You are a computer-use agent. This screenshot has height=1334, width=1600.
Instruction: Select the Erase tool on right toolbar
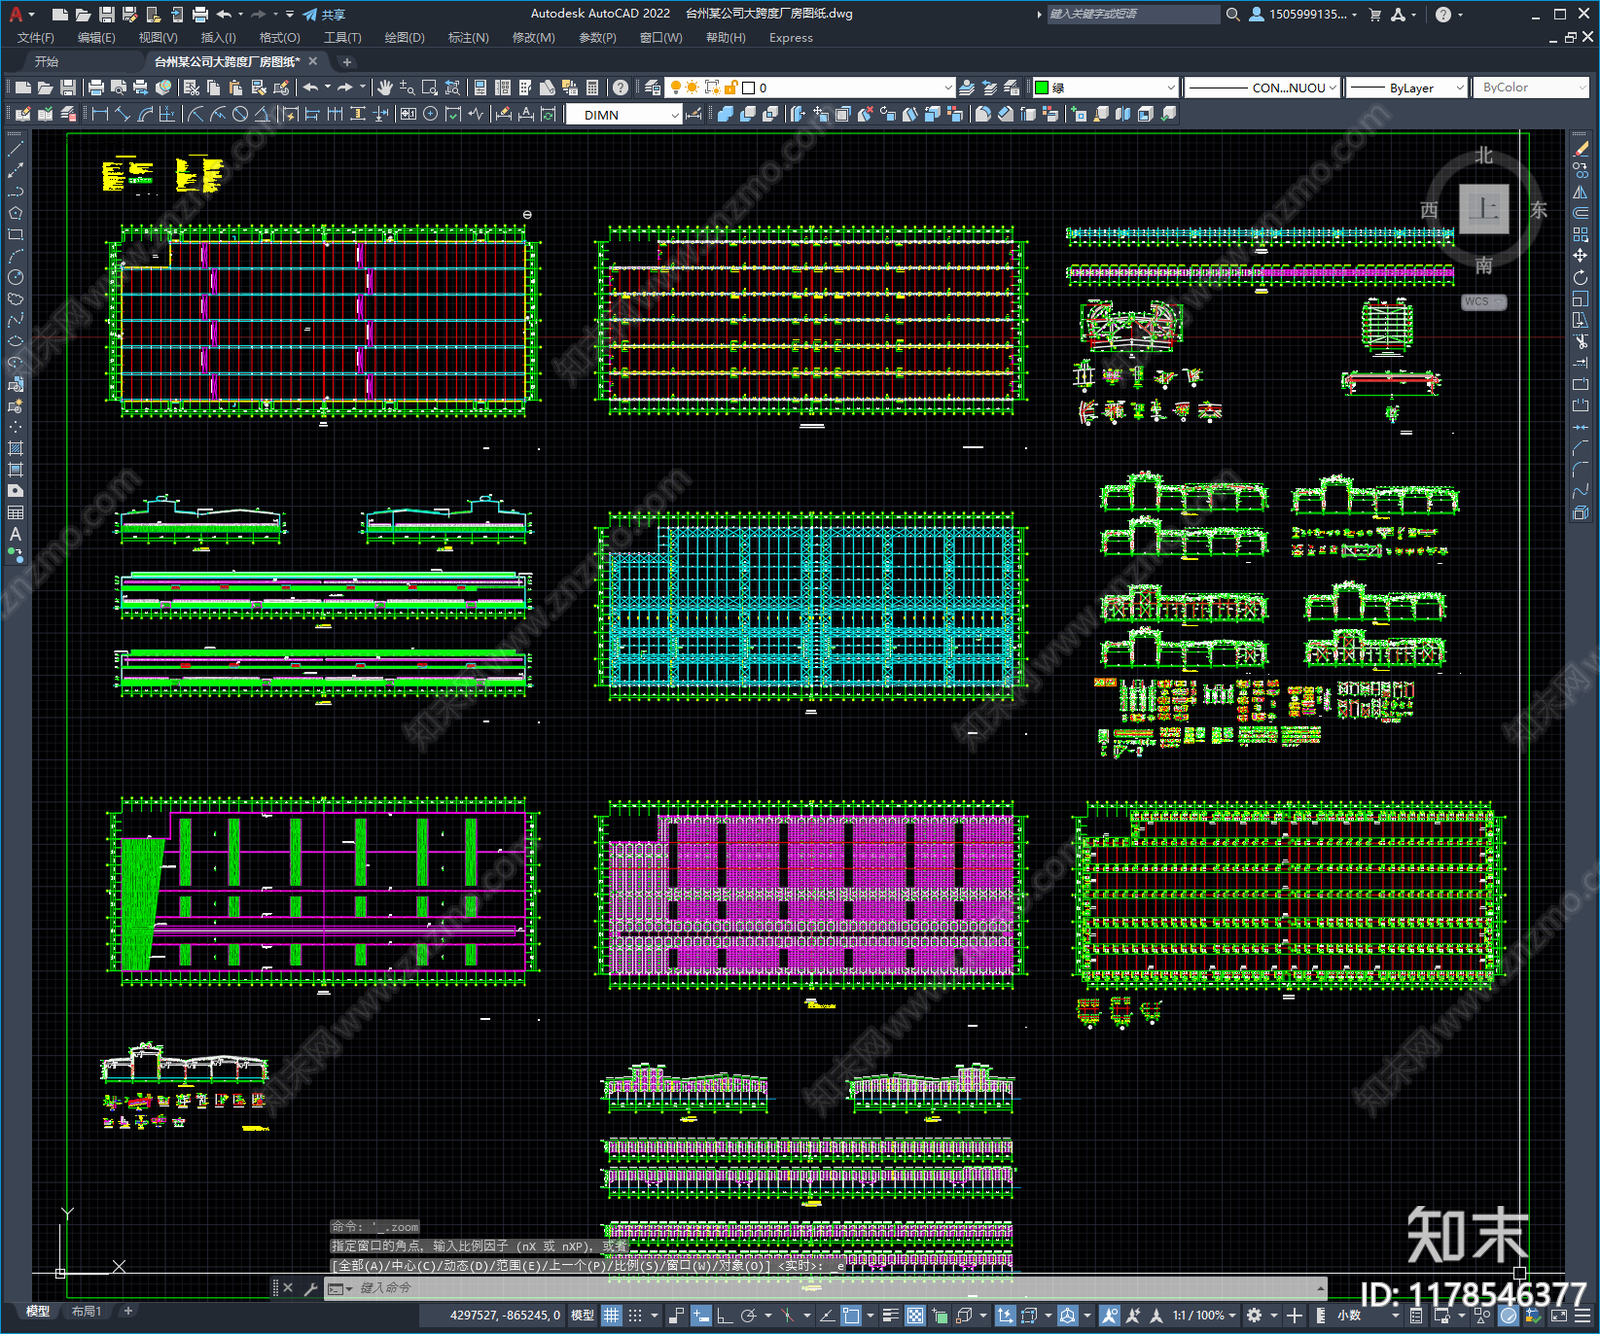coord(1580,149)
